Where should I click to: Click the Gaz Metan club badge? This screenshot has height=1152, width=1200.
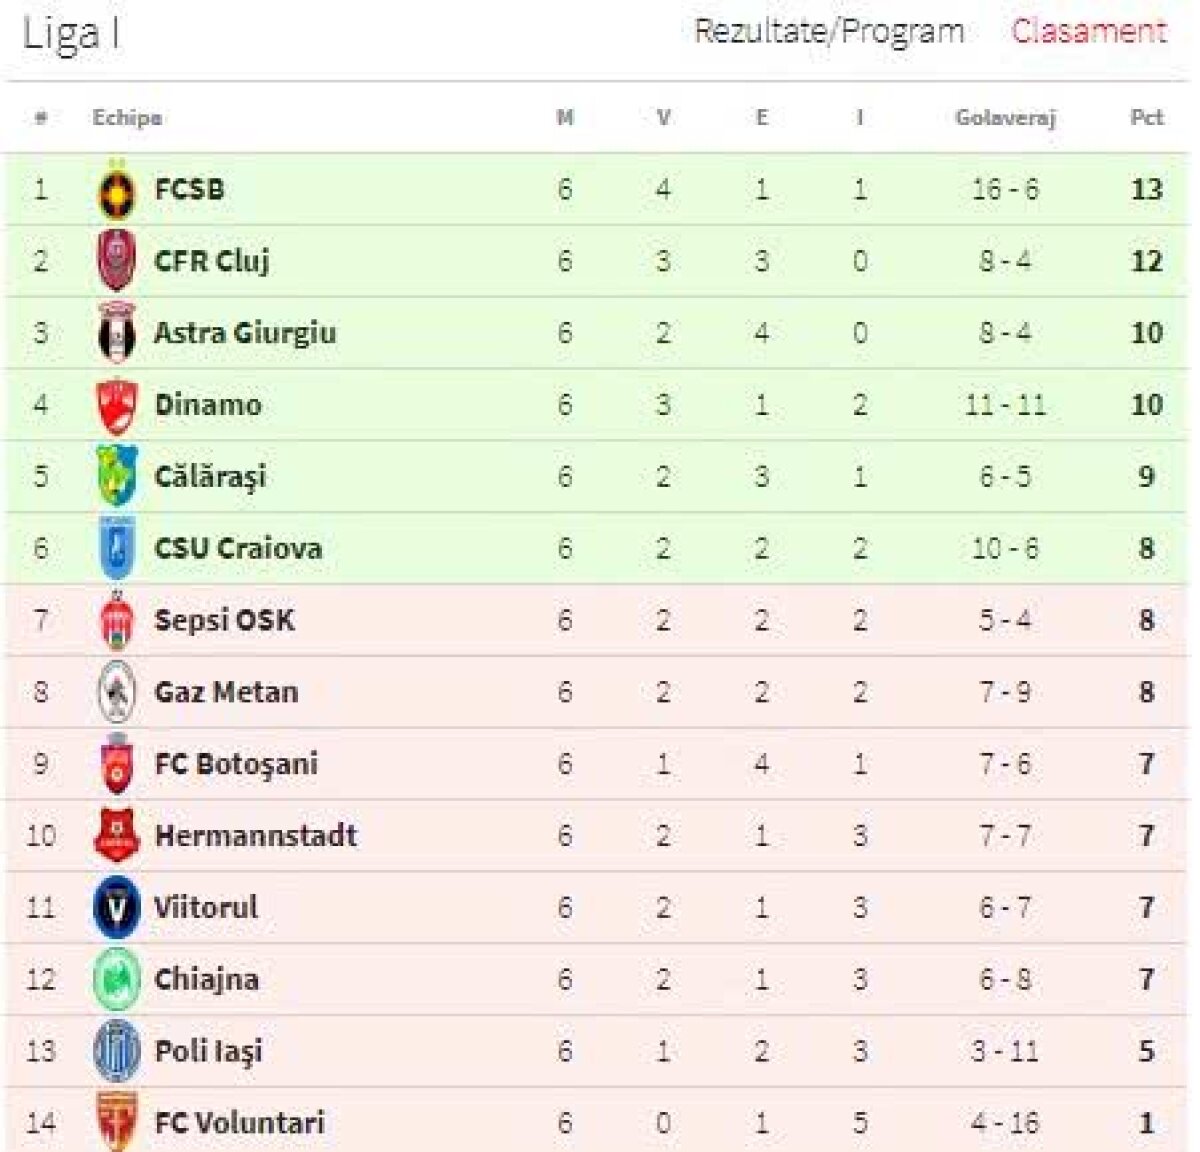(118, 691)
